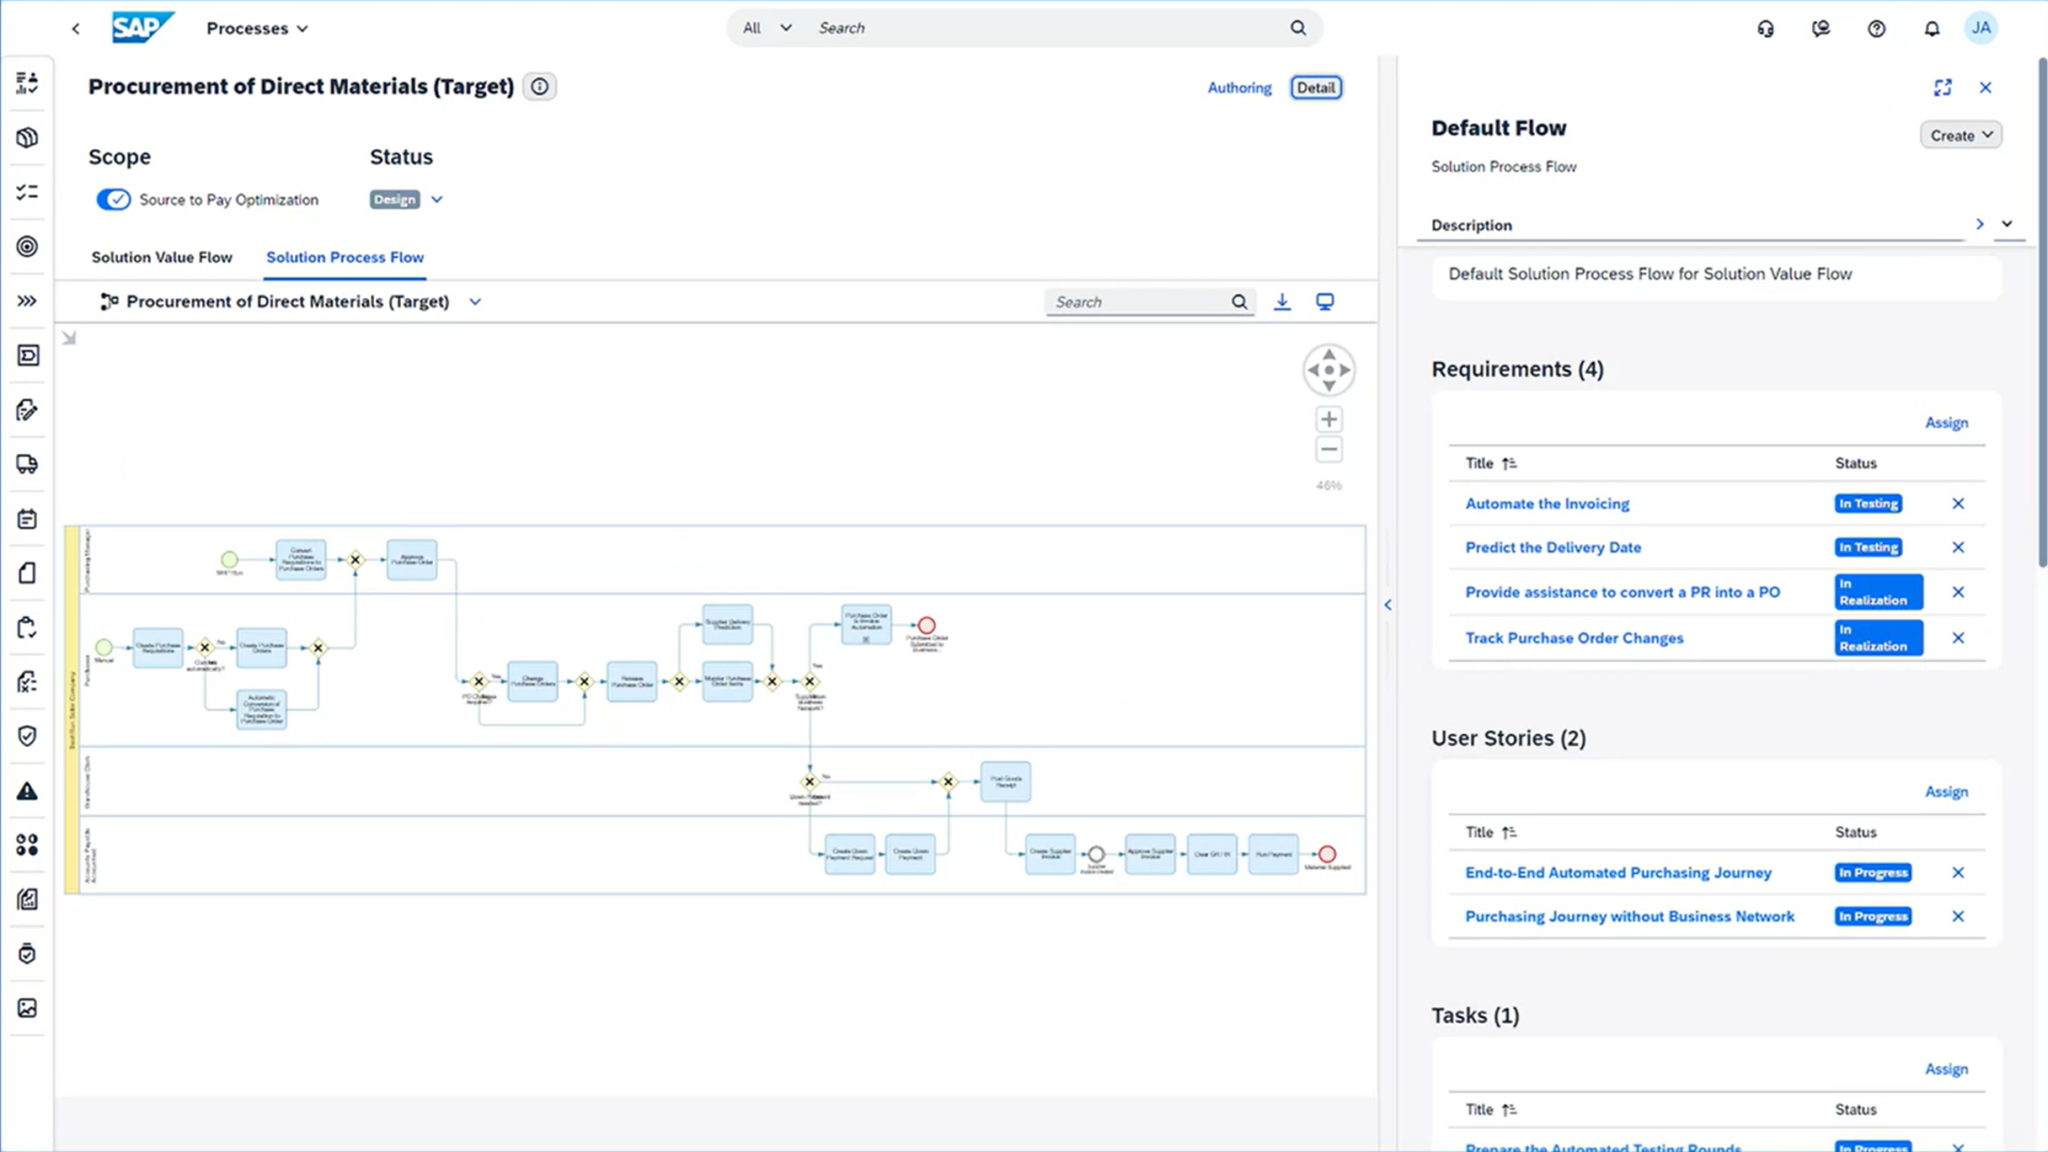Click Assign under User Stories

pyautogui.click(x=1945, y=791)
